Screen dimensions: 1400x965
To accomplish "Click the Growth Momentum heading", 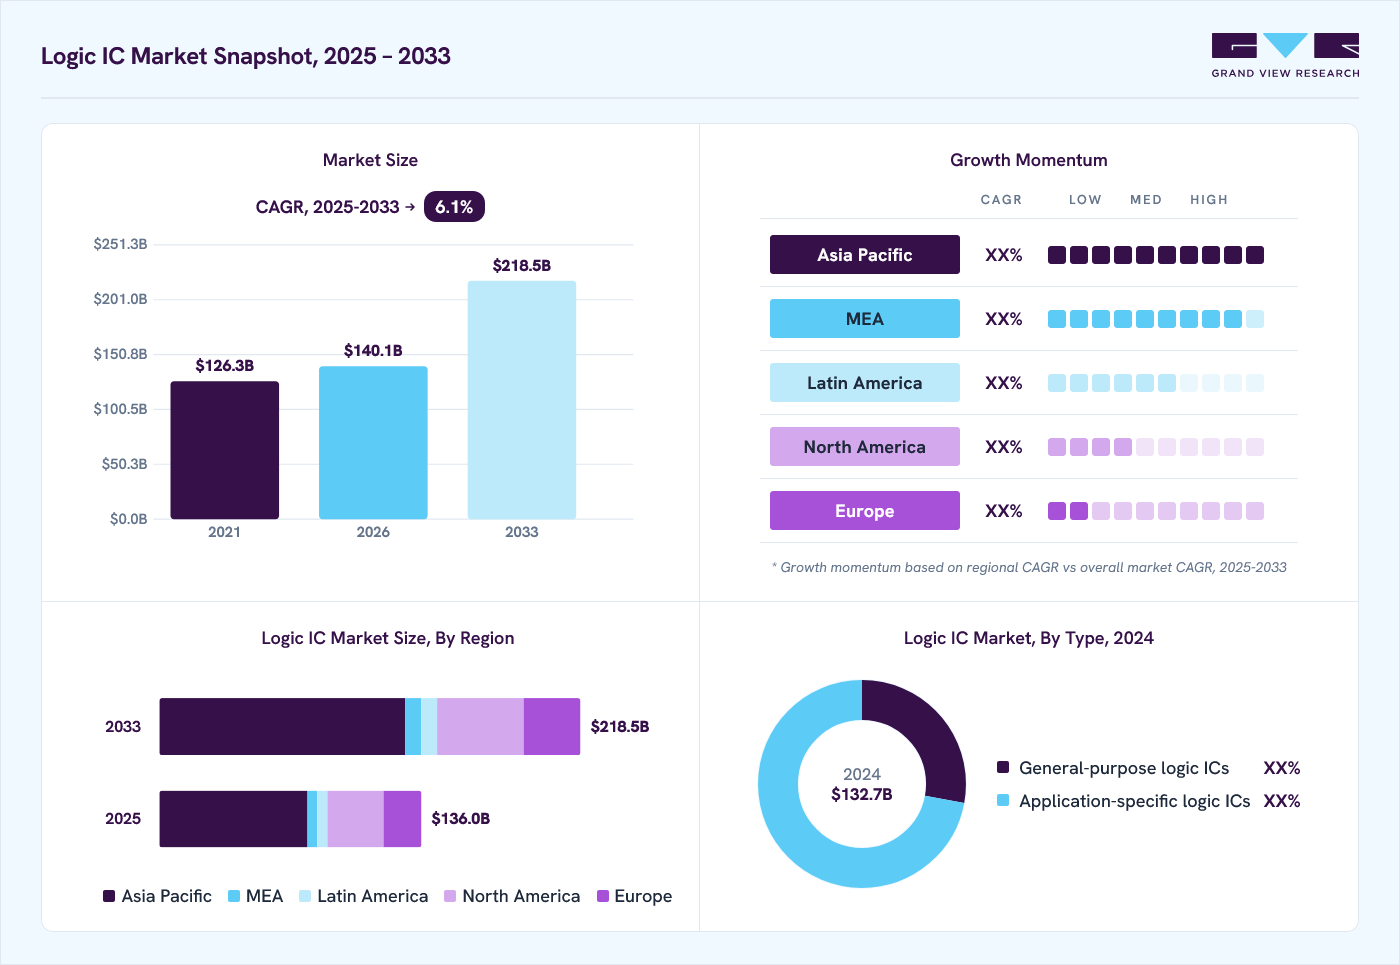I will 1029,160.
